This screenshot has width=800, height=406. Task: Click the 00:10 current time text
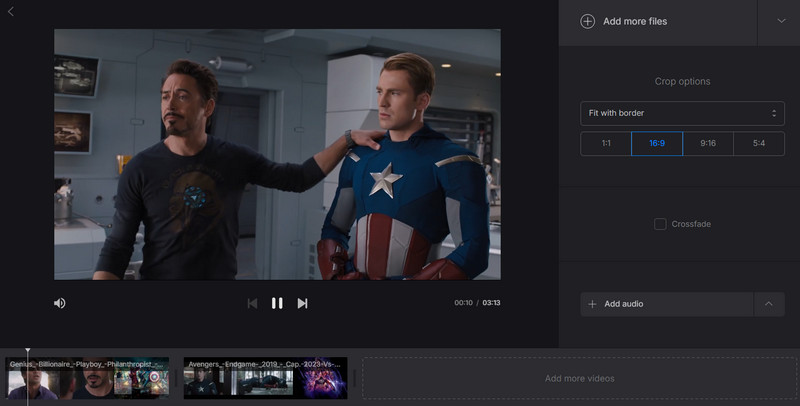click(x=463, y=303)
